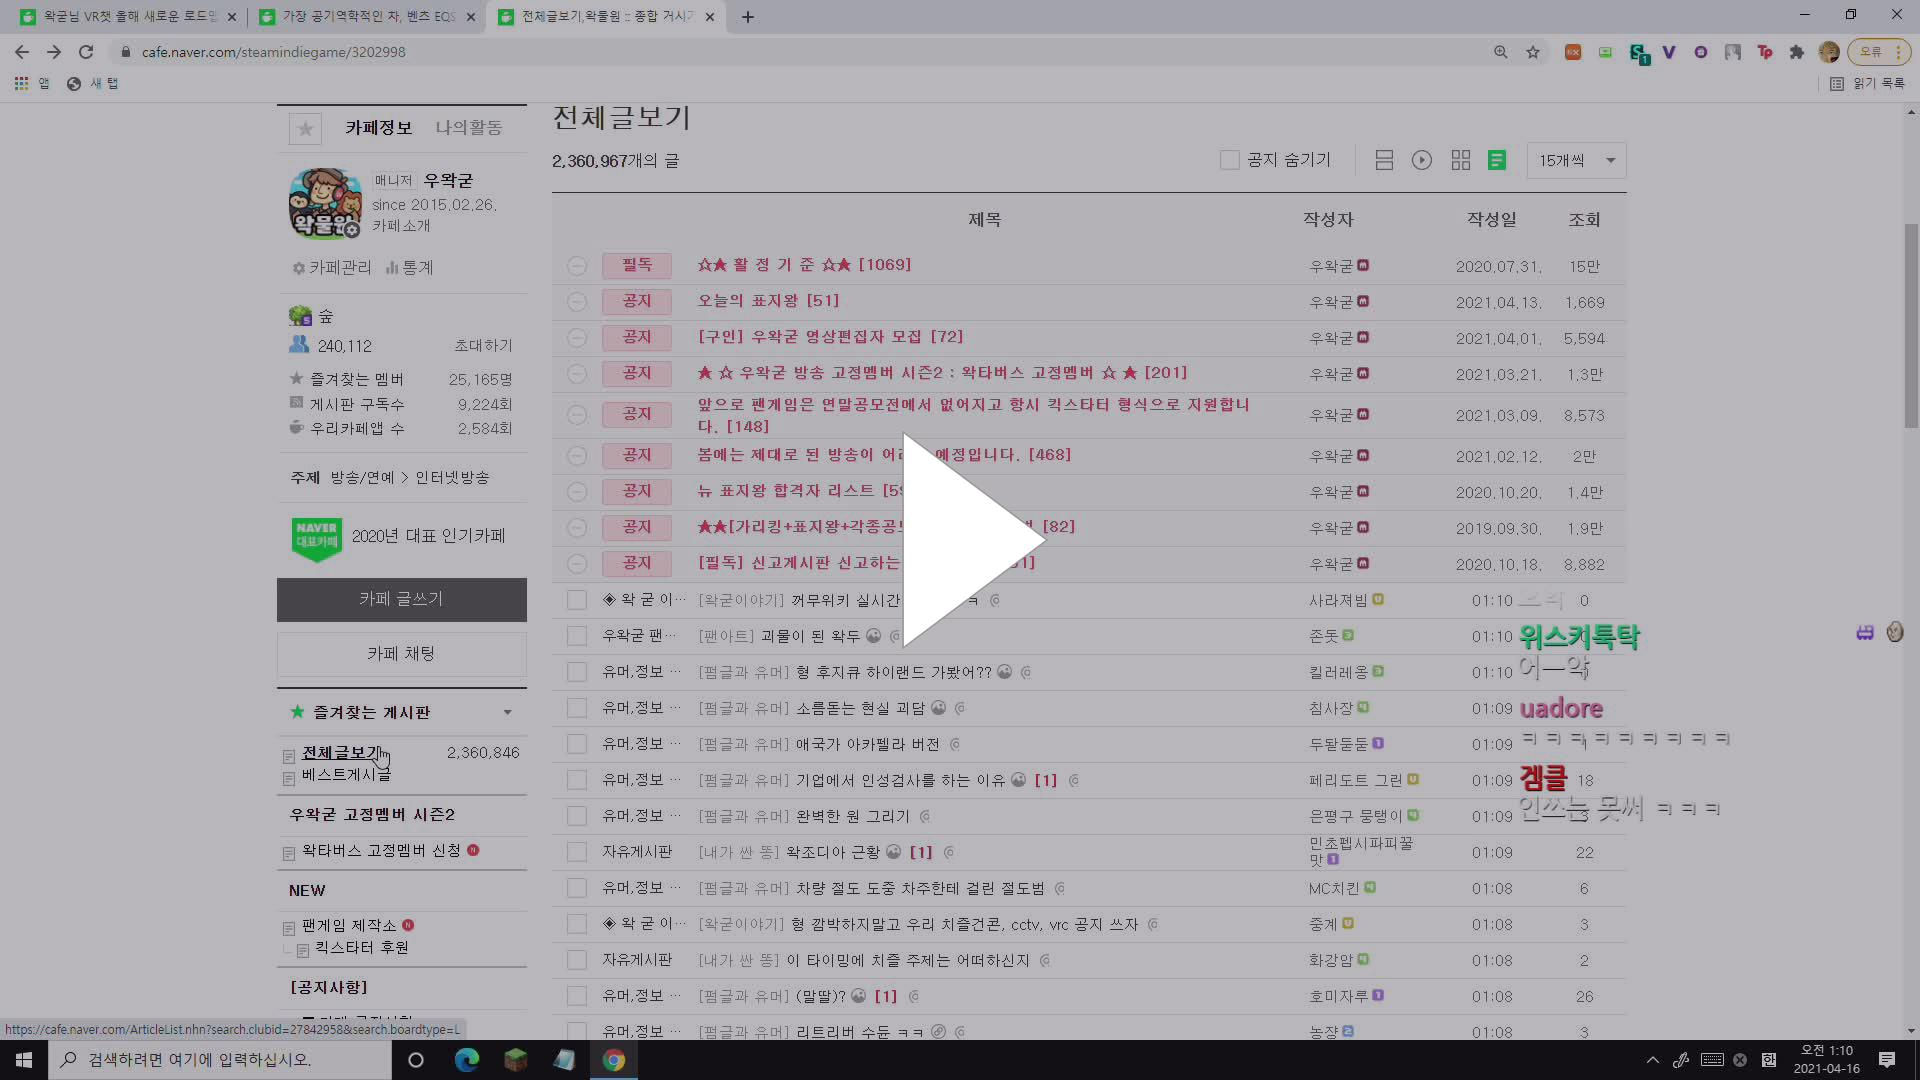Switch to the 벤츠 EQS browser tab

[366, 17]
